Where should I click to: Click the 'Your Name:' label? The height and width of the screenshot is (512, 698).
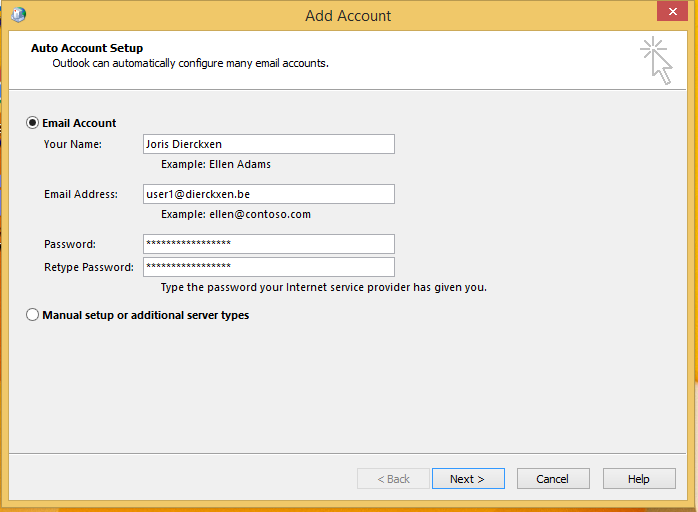(73, 144)
